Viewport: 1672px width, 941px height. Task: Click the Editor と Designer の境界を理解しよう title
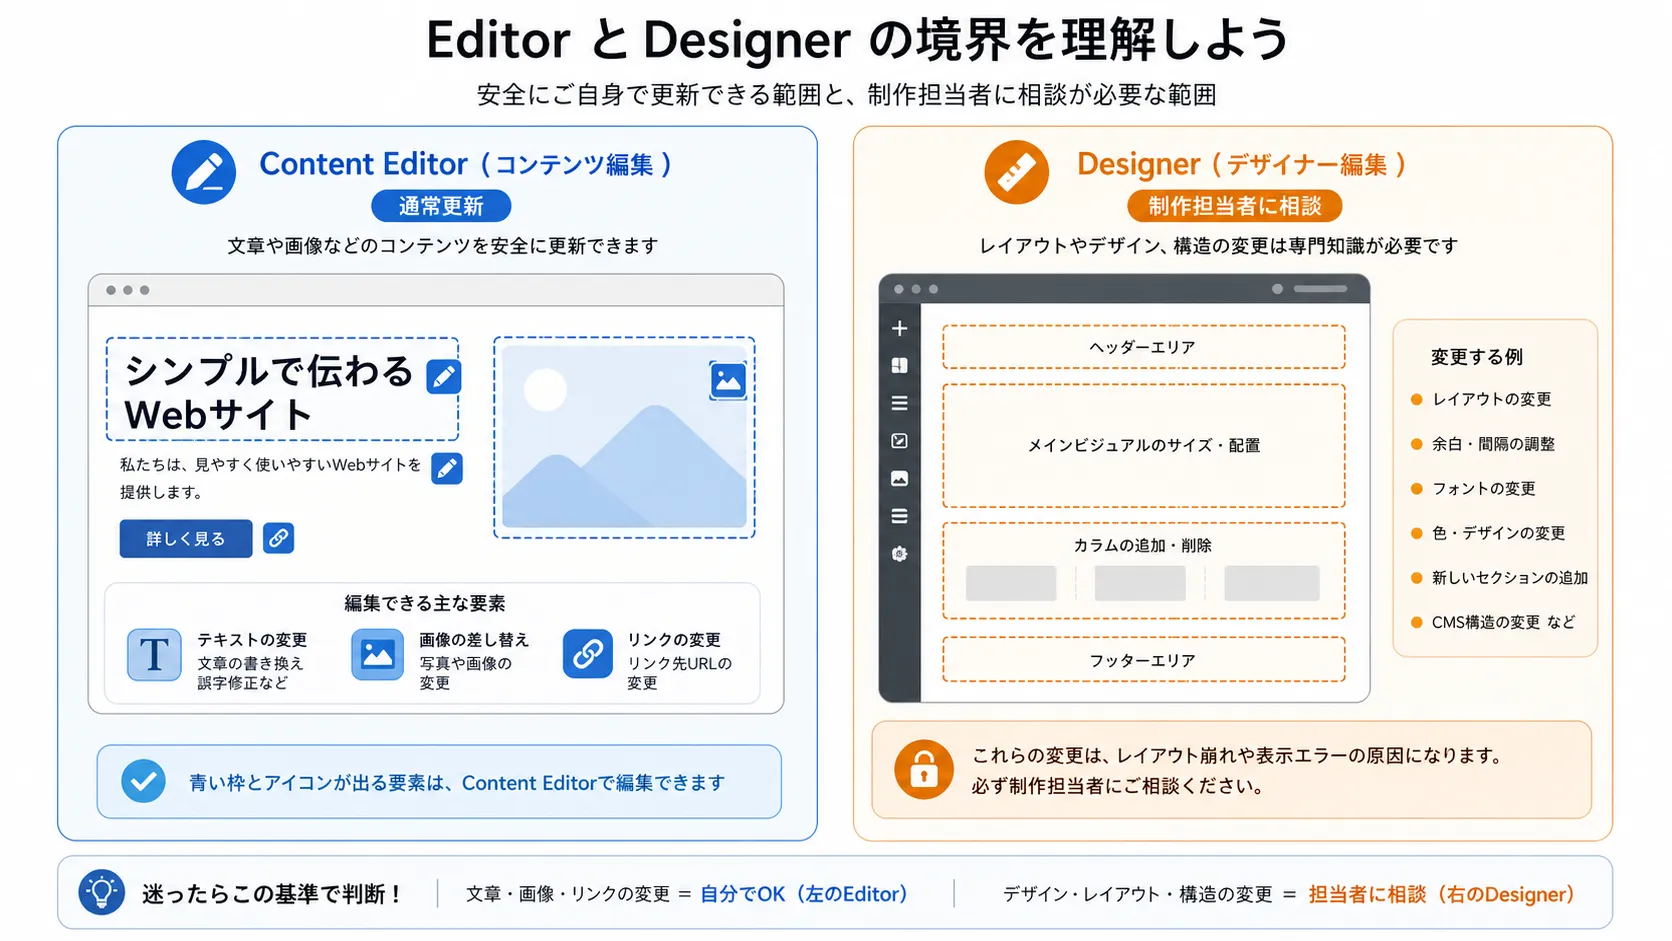click(x=858, y=40)
